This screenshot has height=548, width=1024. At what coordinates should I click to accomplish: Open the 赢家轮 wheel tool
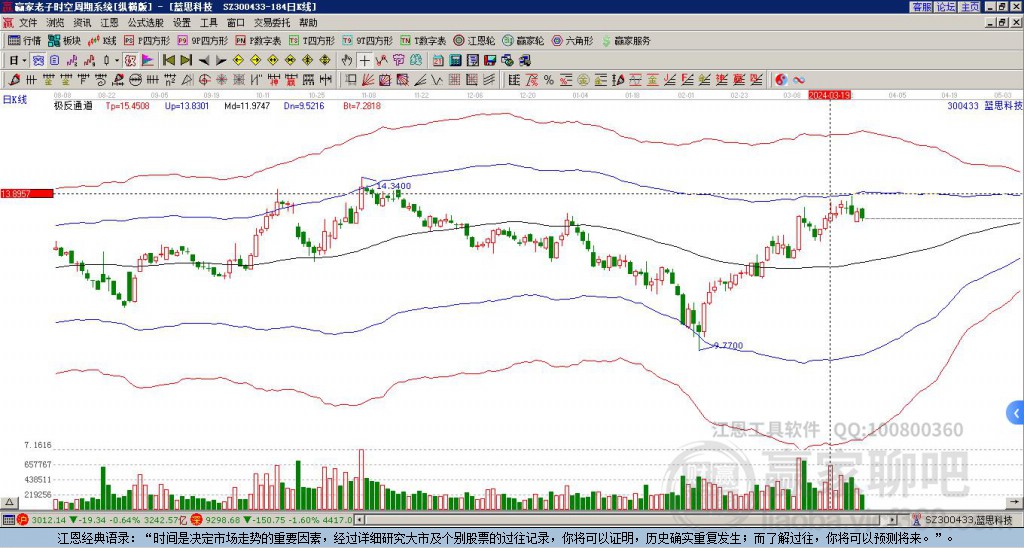(x=523, y=40)
